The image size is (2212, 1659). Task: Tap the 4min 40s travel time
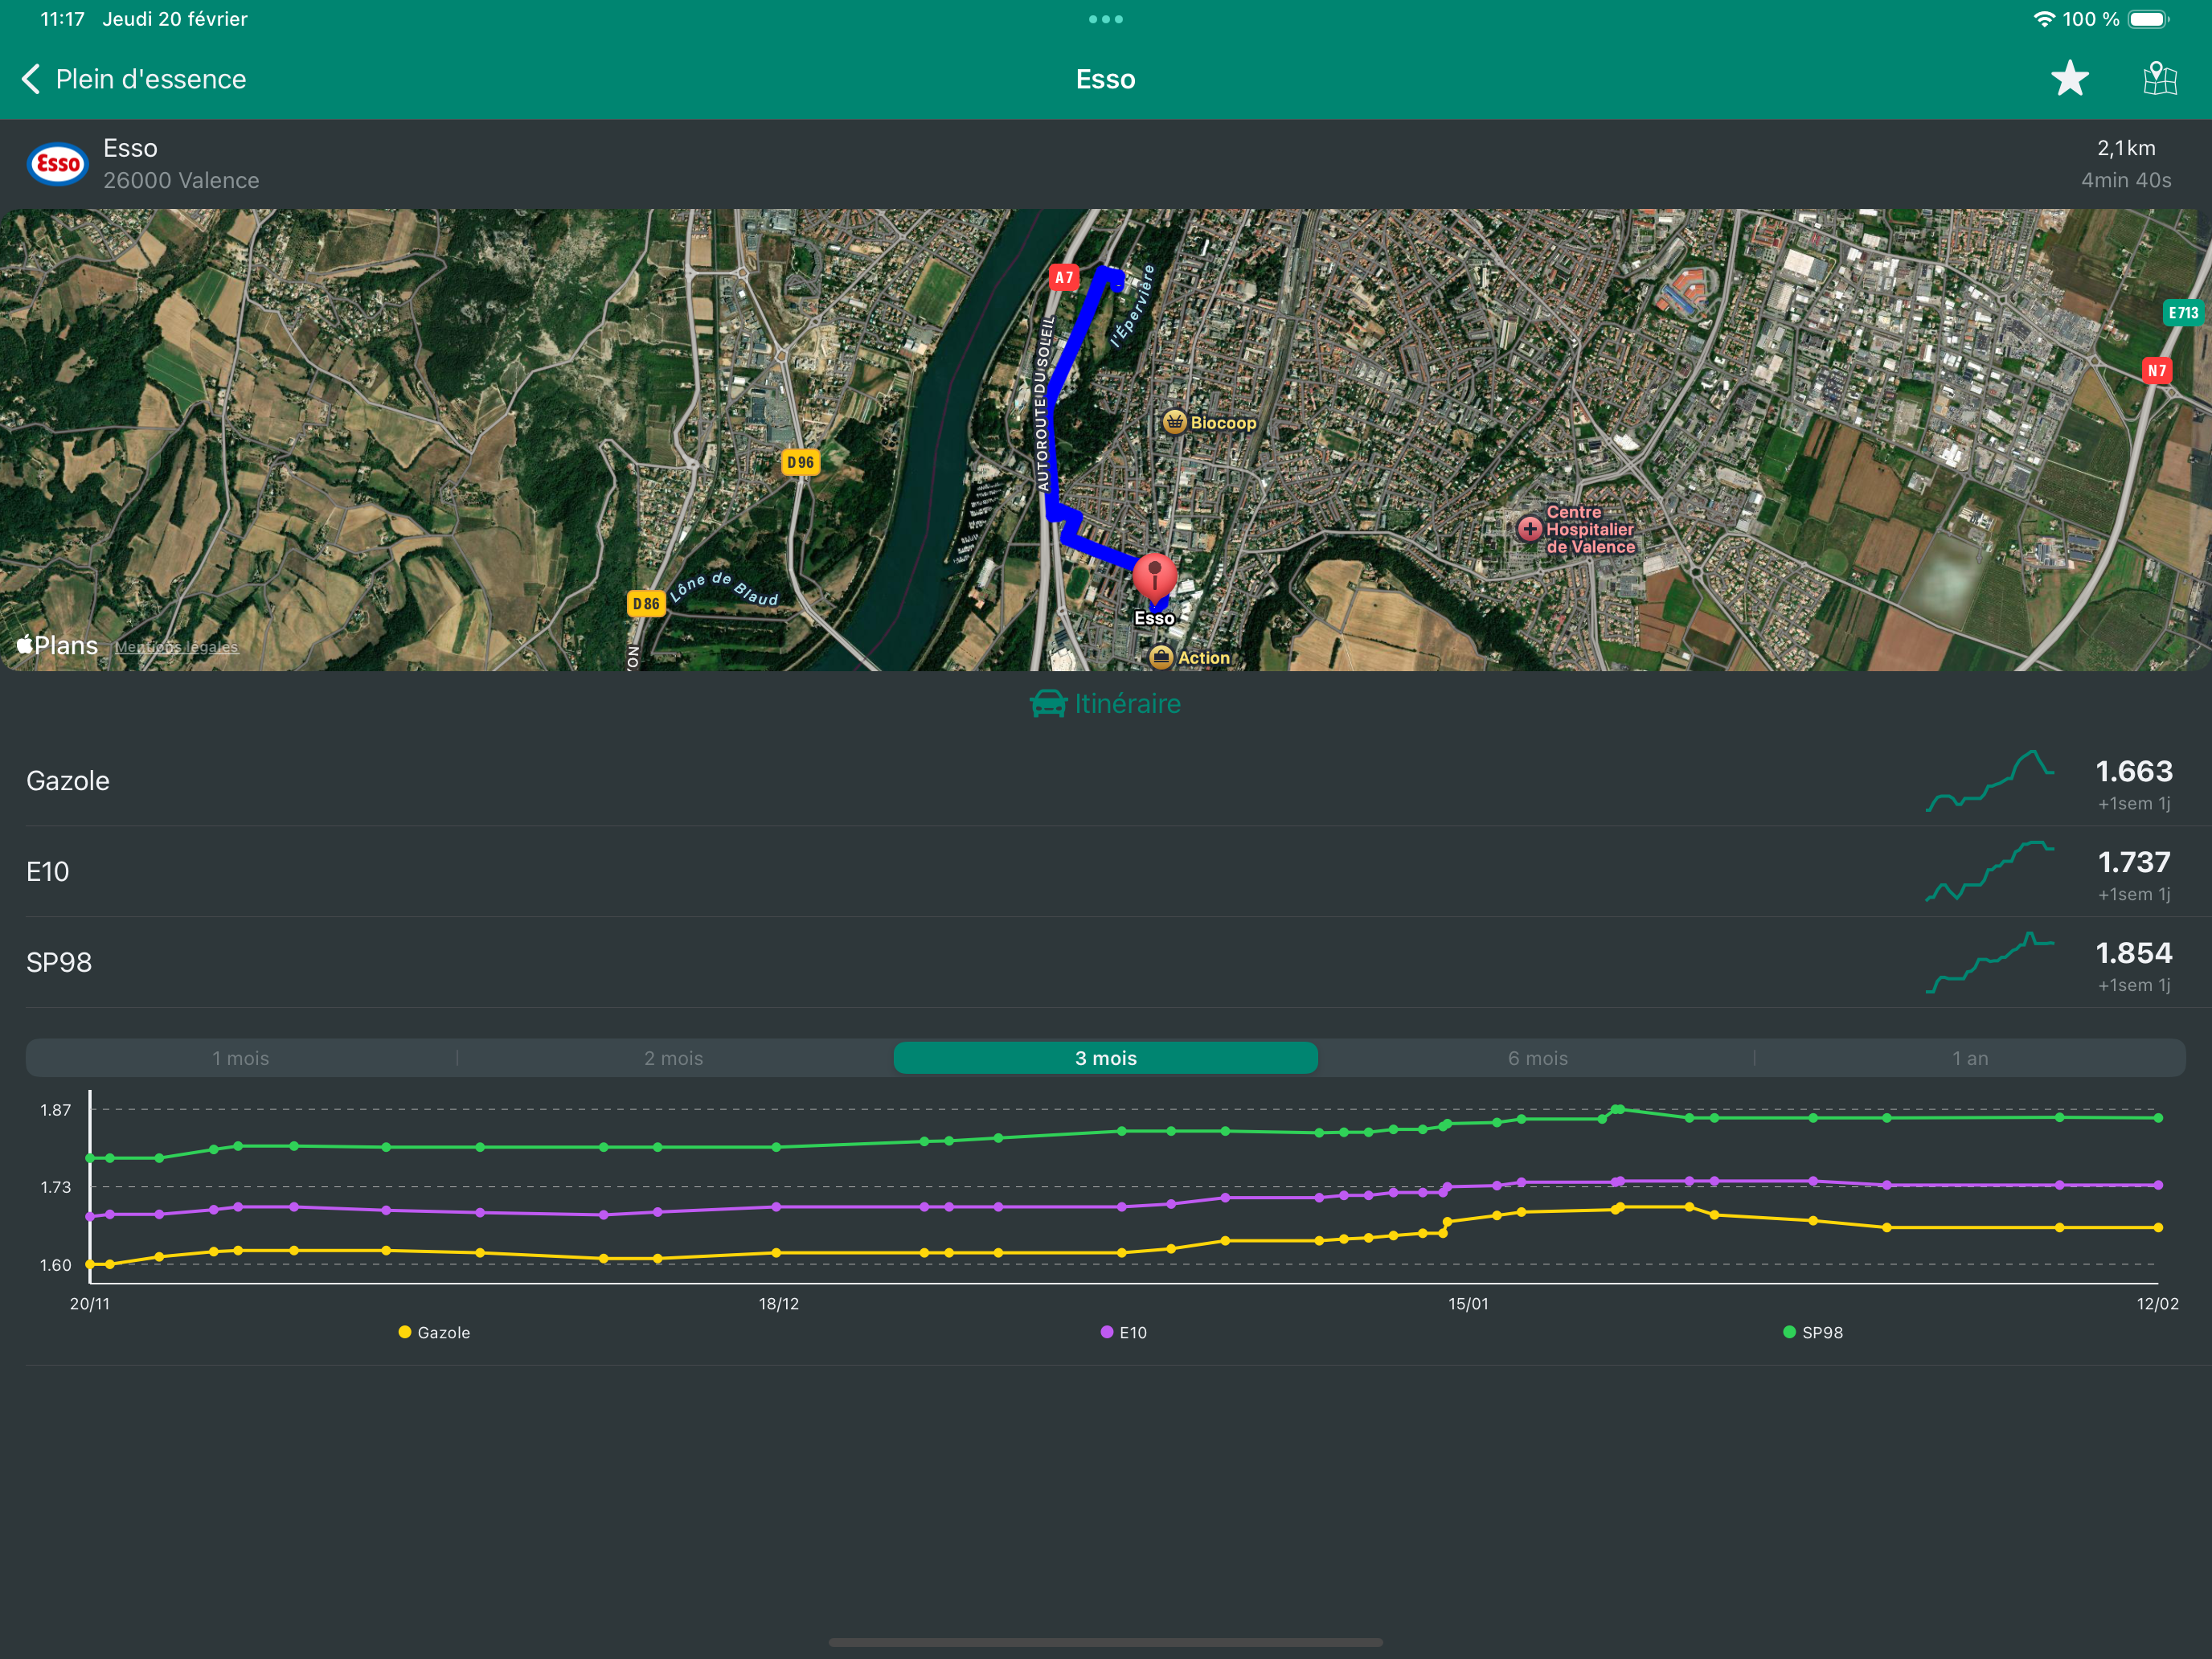[2126, 180]
